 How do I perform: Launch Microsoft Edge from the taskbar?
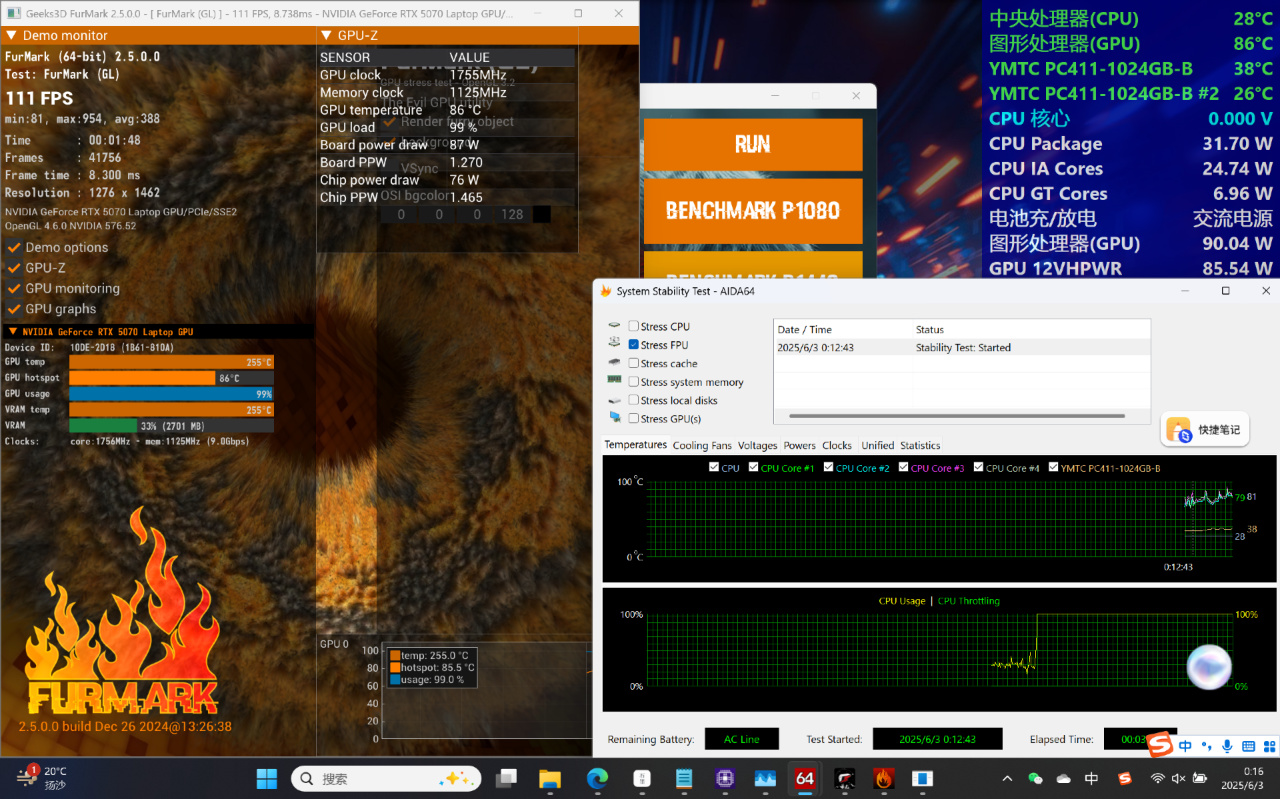(597, 778)
